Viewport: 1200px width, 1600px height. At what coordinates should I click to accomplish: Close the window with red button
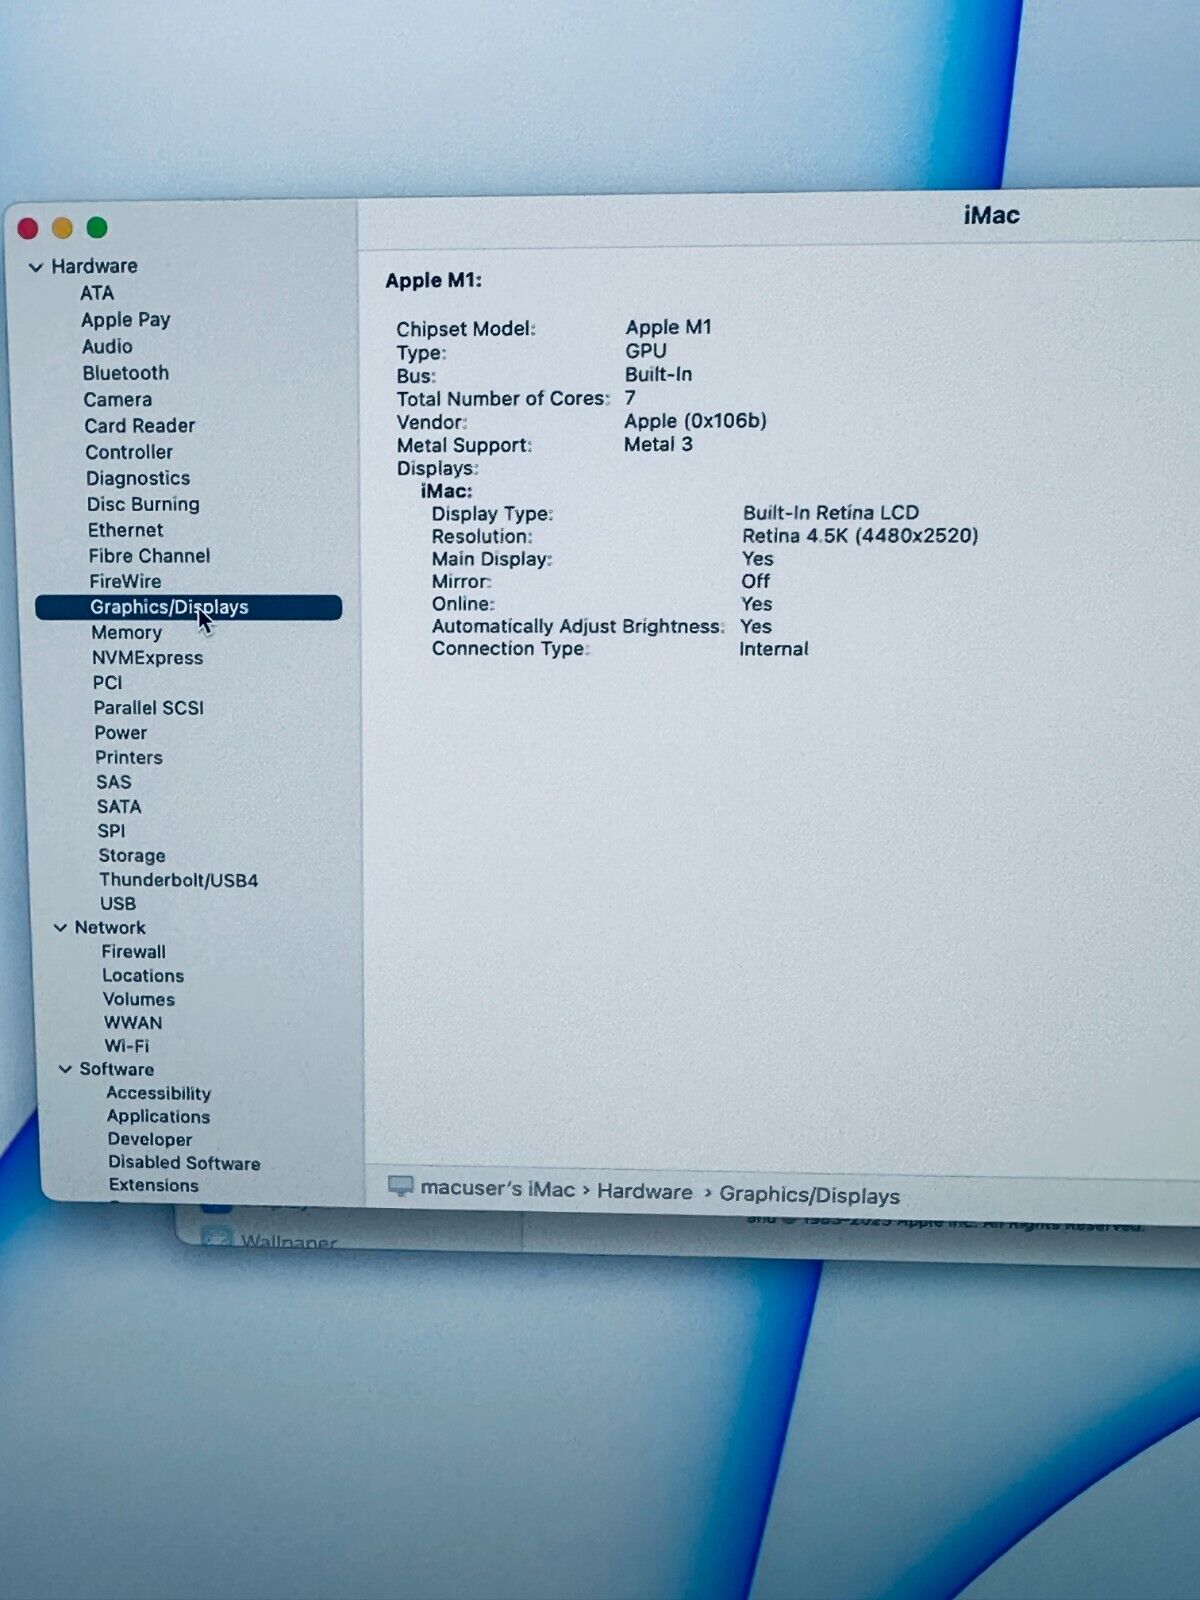coord(28,229)
